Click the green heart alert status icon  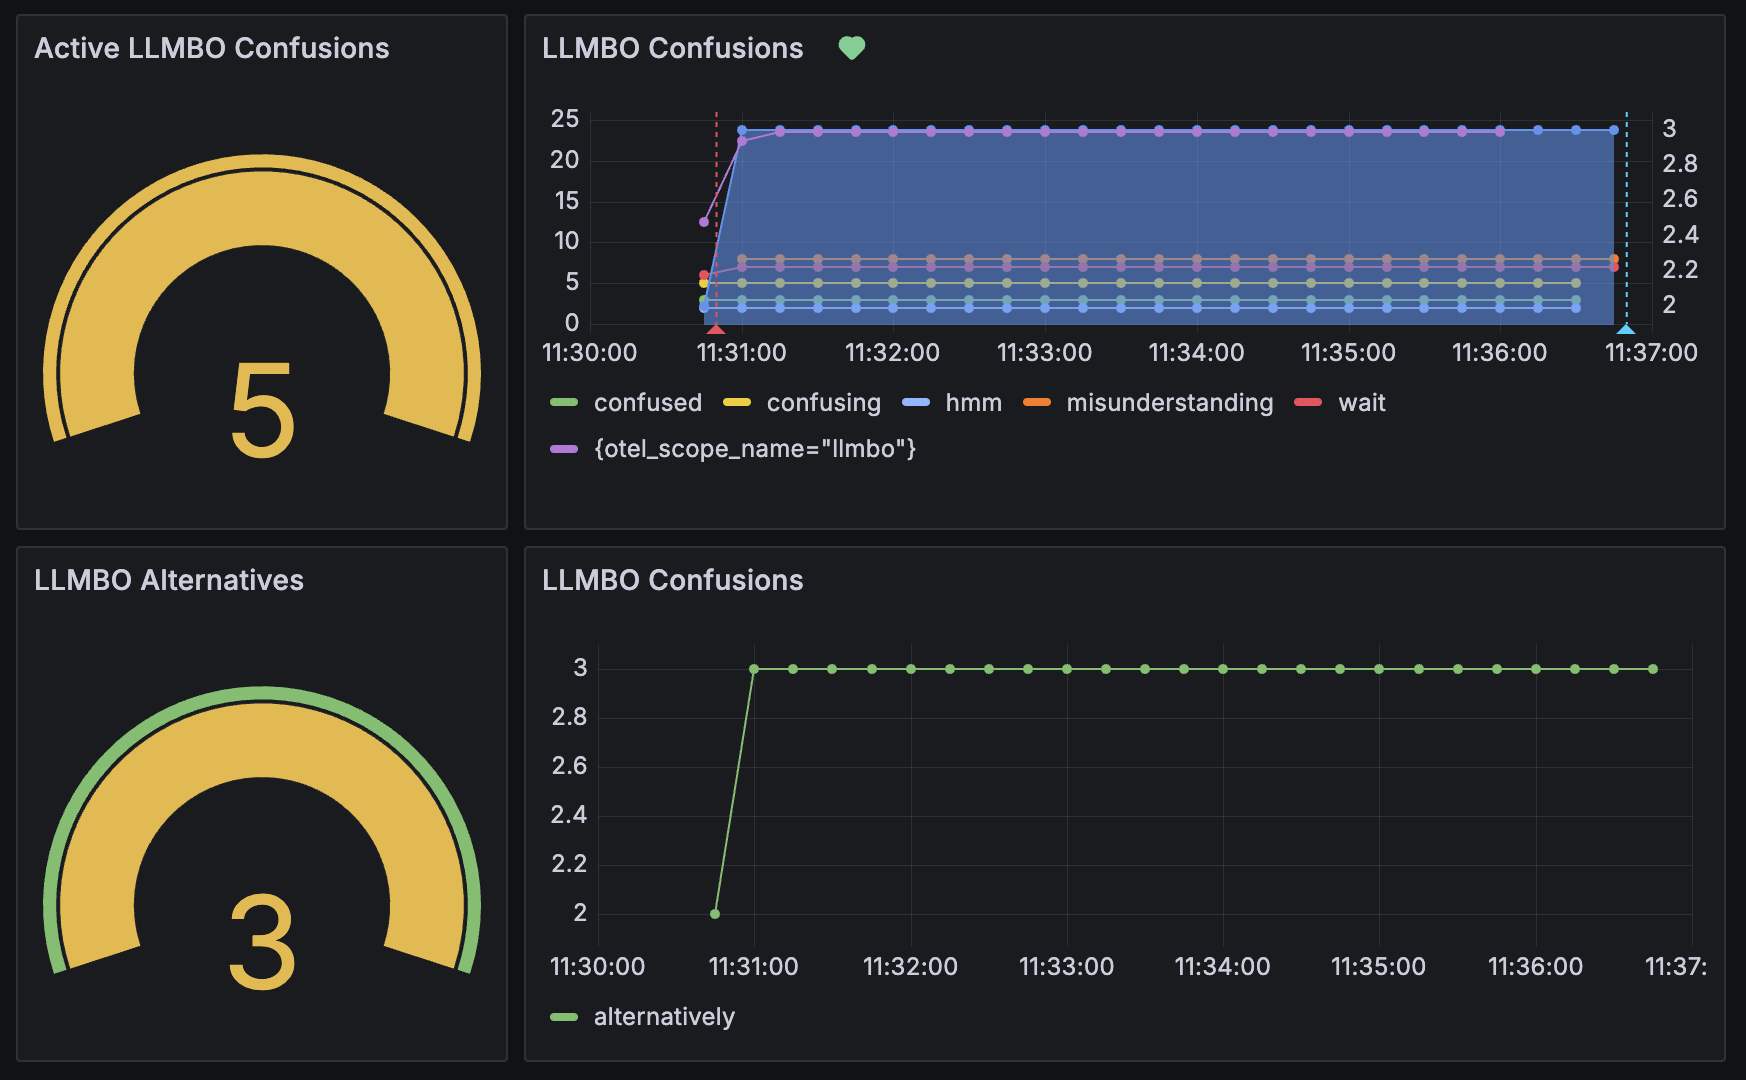[x=851, y=48]
